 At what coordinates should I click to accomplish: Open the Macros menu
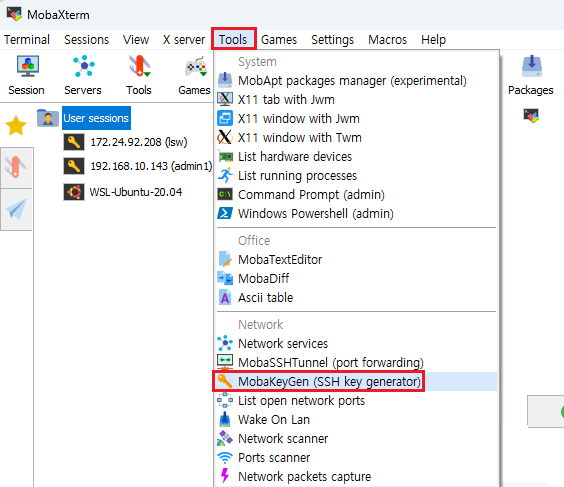click(x=387, y=40)
